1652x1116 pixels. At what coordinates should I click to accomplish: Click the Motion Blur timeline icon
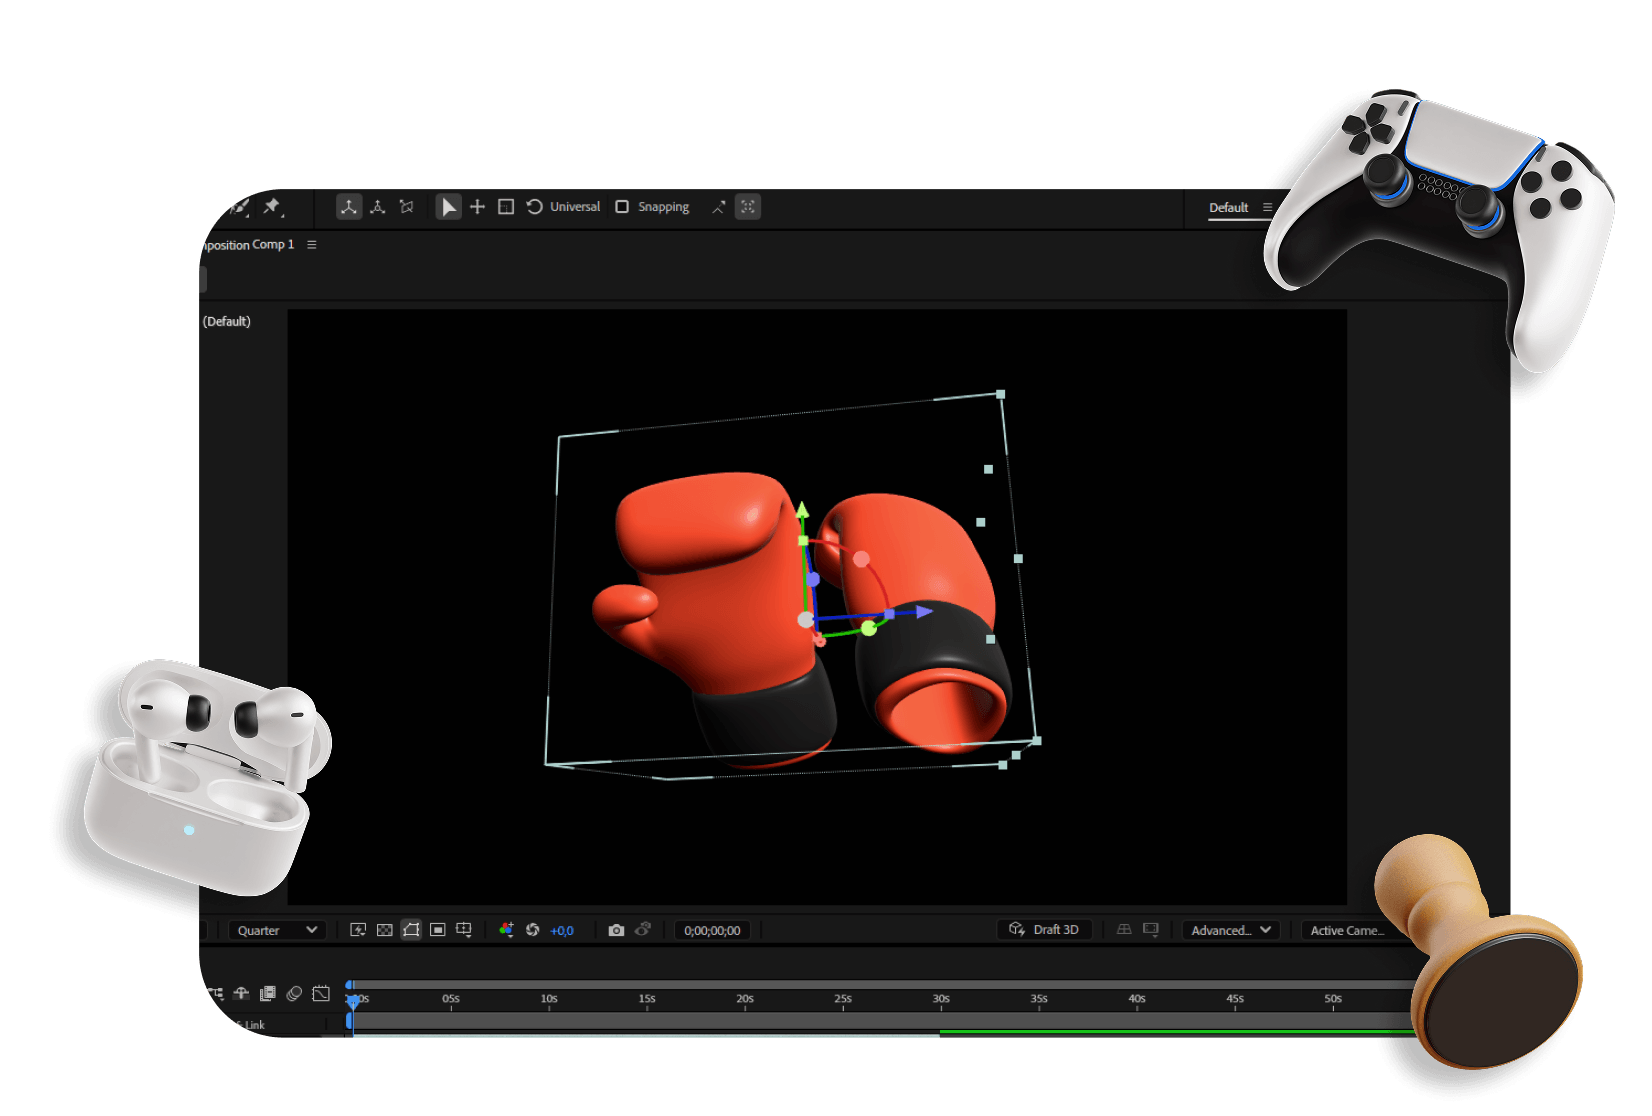tap(294, 993)
